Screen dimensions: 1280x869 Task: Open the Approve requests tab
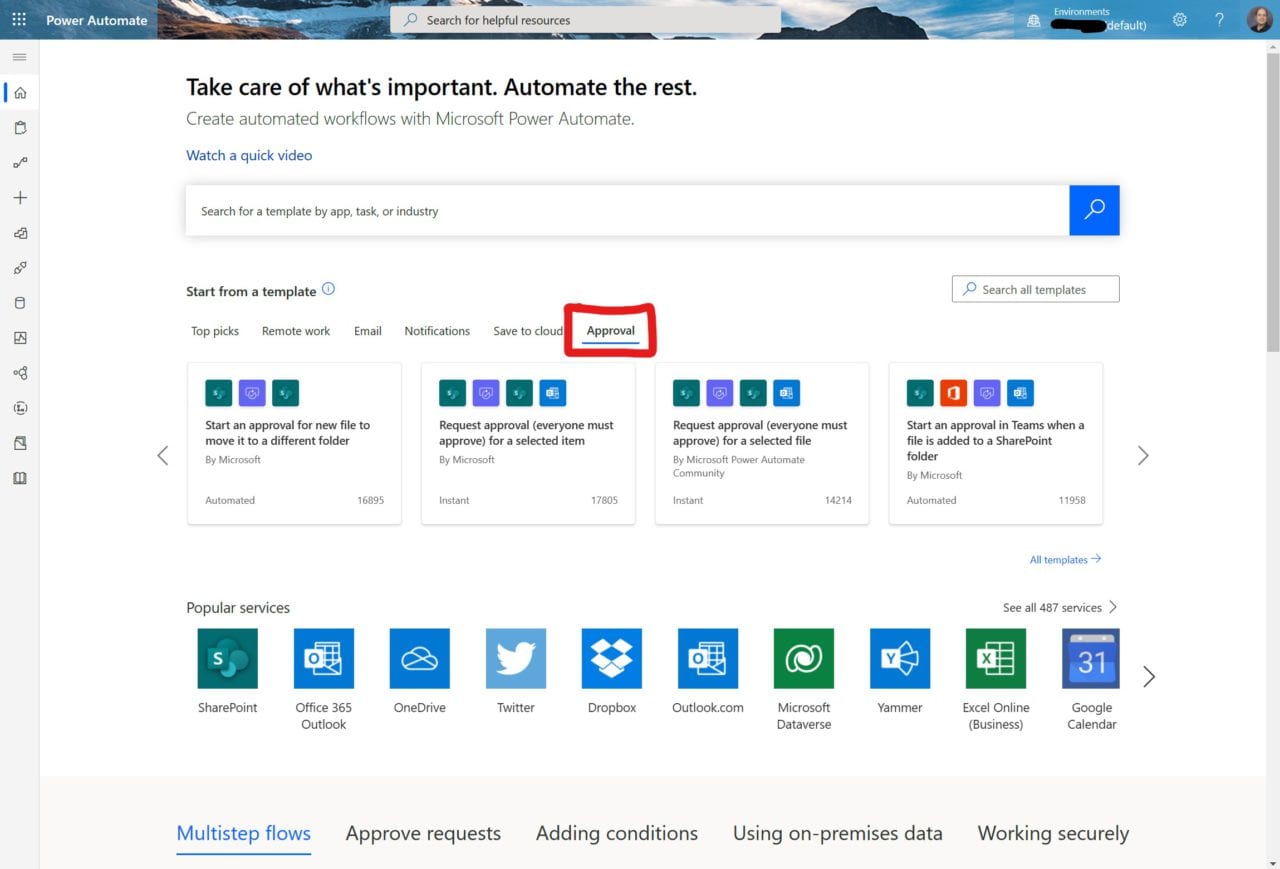pyautogui.click(x=423, y=833)
